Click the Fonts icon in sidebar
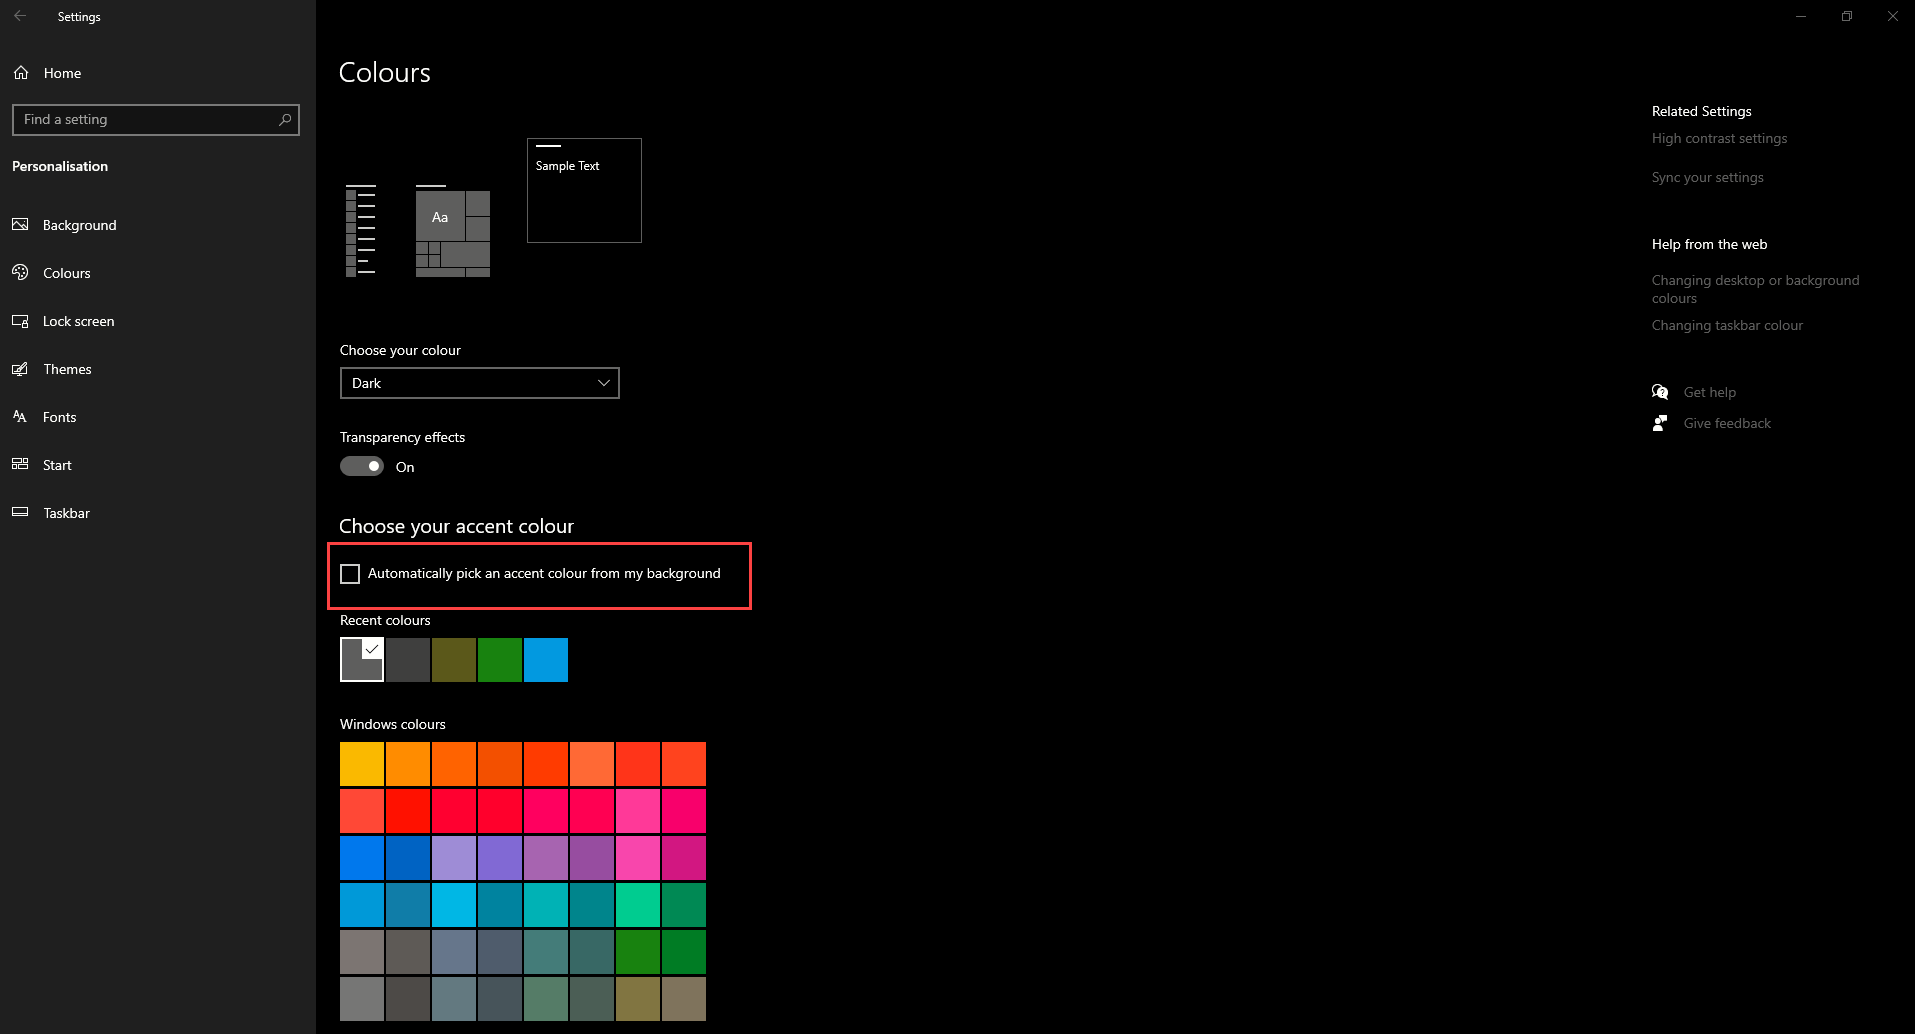Screen dimensions: 1915x1034 pyautogui.click(x=20, y=417)
